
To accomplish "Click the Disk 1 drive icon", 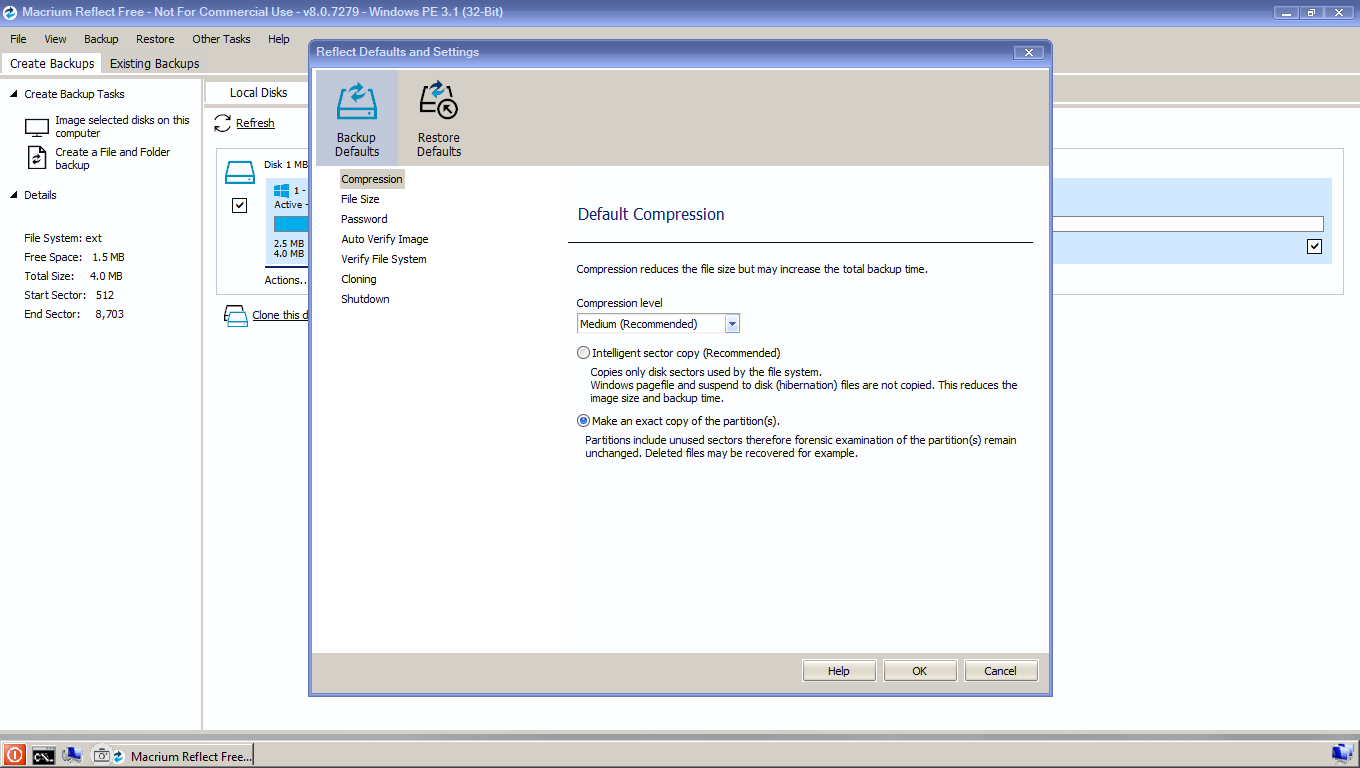I will coord(240,174).
